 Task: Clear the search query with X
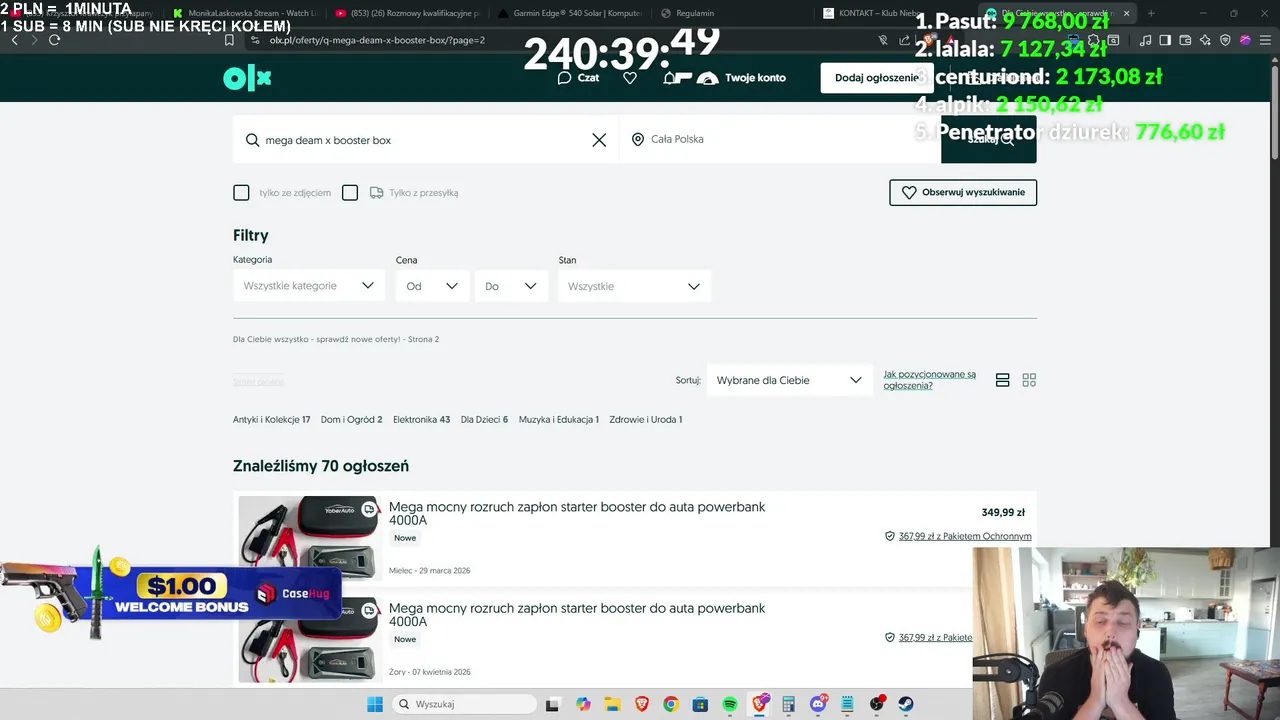599,140
